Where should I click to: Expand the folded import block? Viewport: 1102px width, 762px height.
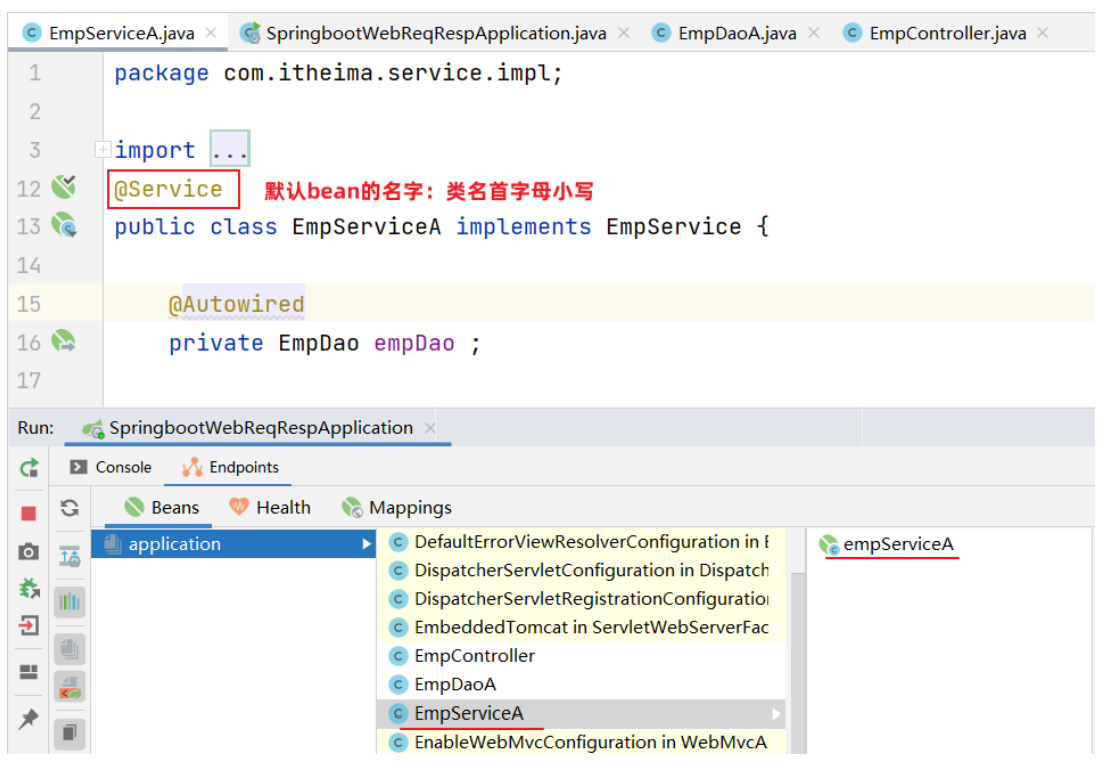[x=103, y=149]
